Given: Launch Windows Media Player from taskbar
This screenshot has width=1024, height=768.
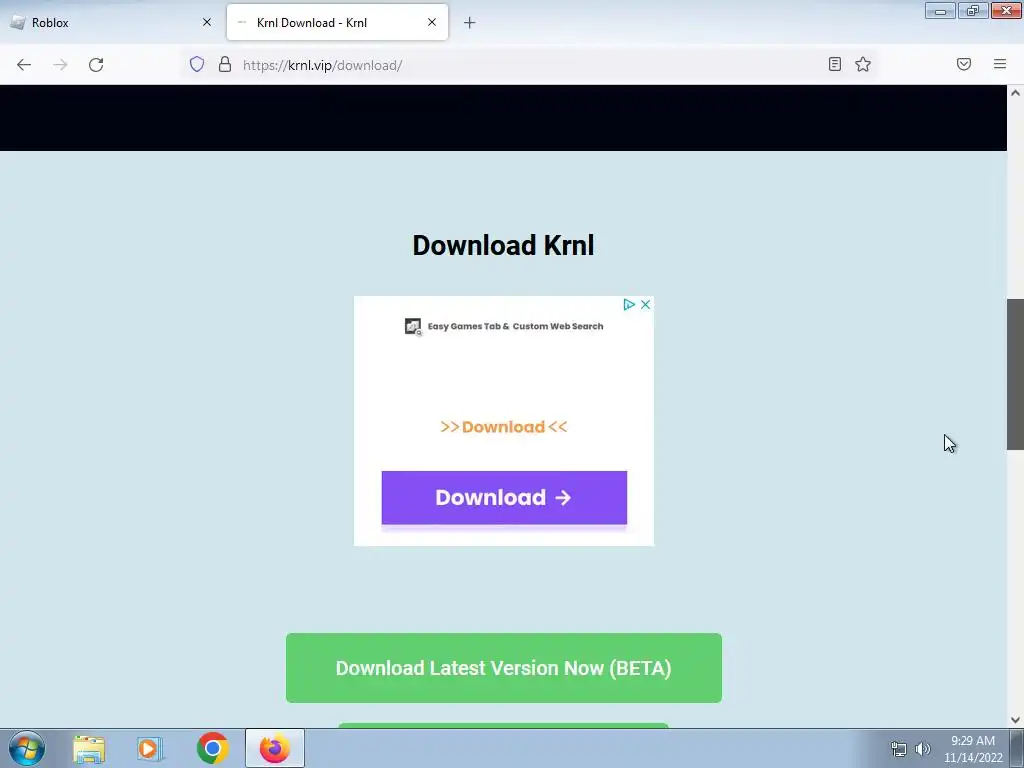Looking at the screenshot, I should pyautogui.click(x=149, y=749).
